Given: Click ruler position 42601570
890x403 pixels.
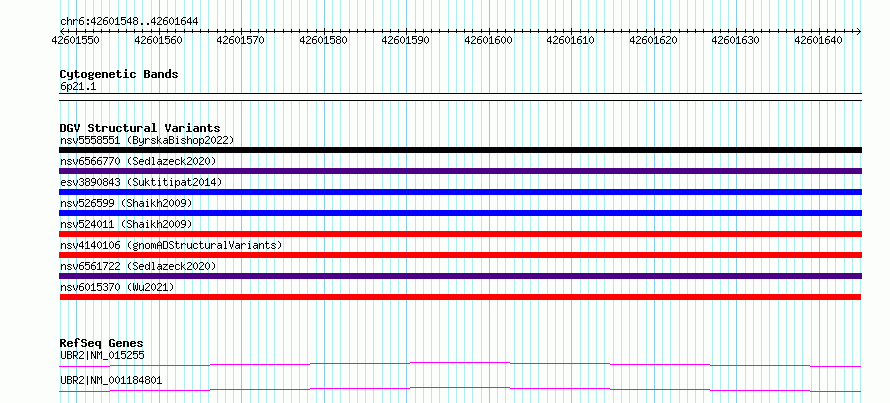Looking at the screenshot, I should 241,40.
